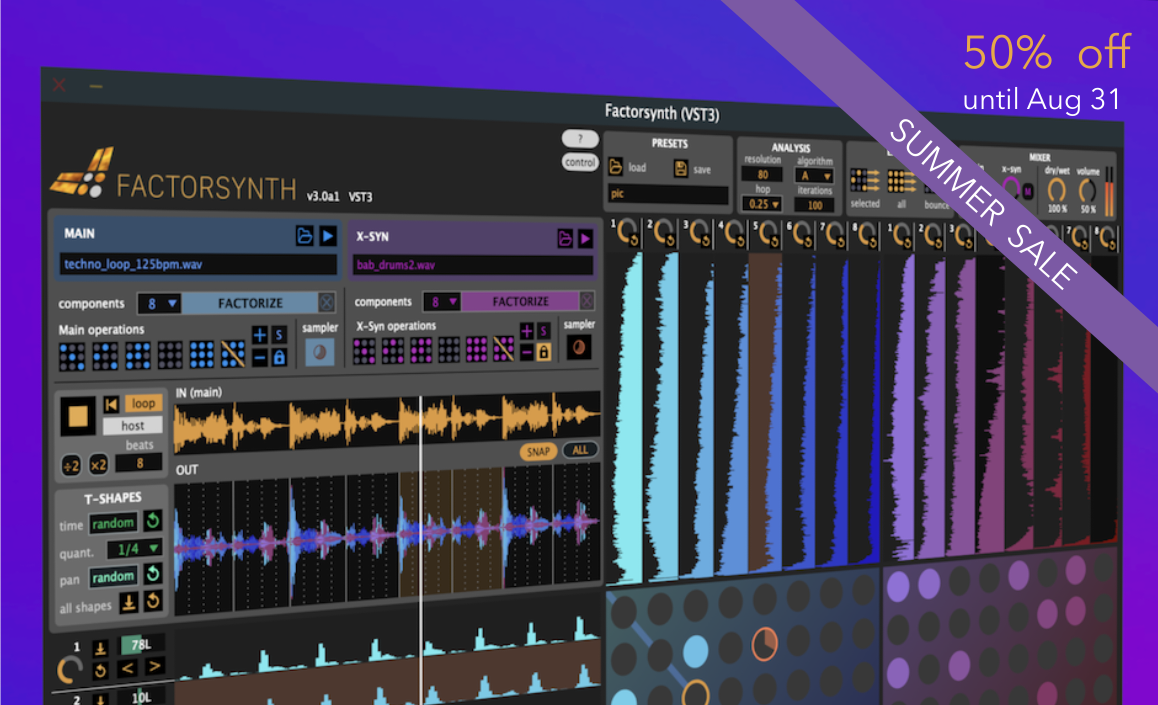Click the times-2 beats button
Viewport: 1158px width, 705px height.
98,465
